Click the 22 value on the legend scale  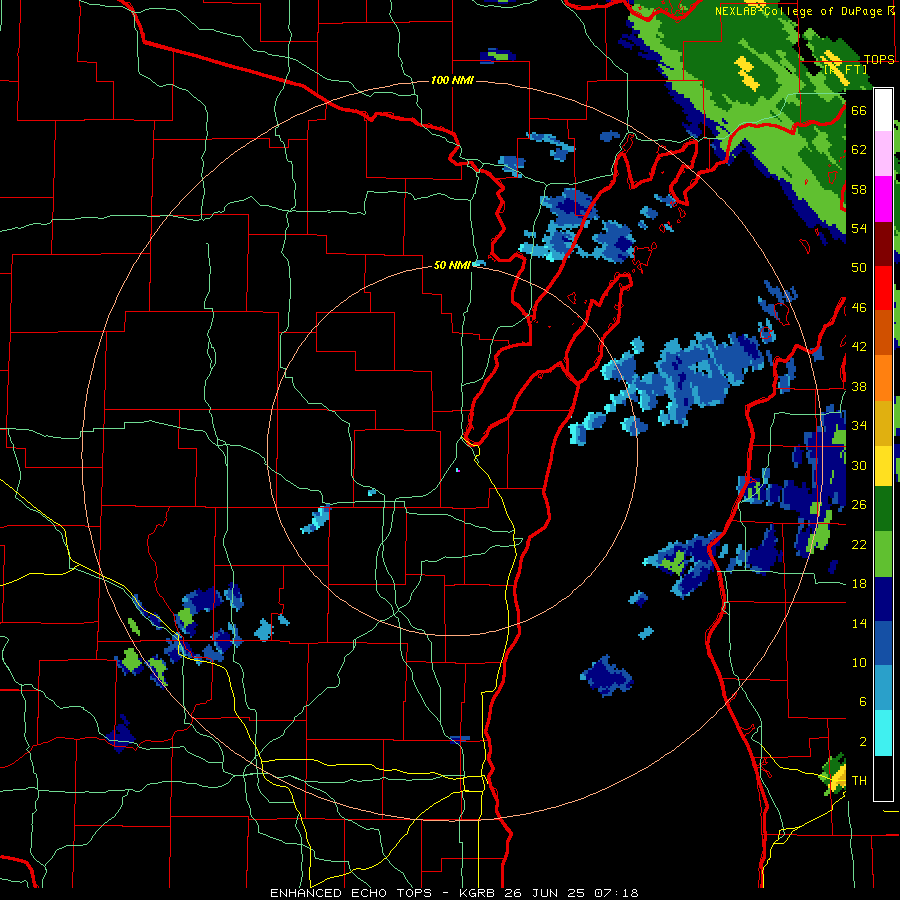[x=859, y=544]
